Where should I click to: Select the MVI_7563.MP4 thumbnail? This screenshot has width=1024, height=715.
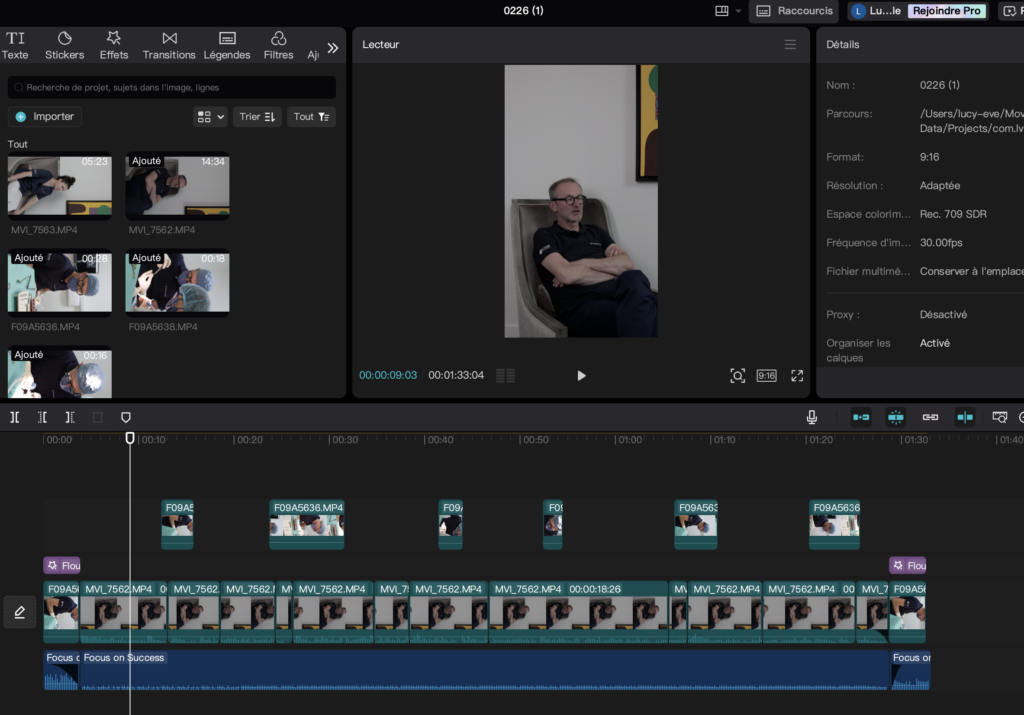pyautogui.click(x=60, y=186)
